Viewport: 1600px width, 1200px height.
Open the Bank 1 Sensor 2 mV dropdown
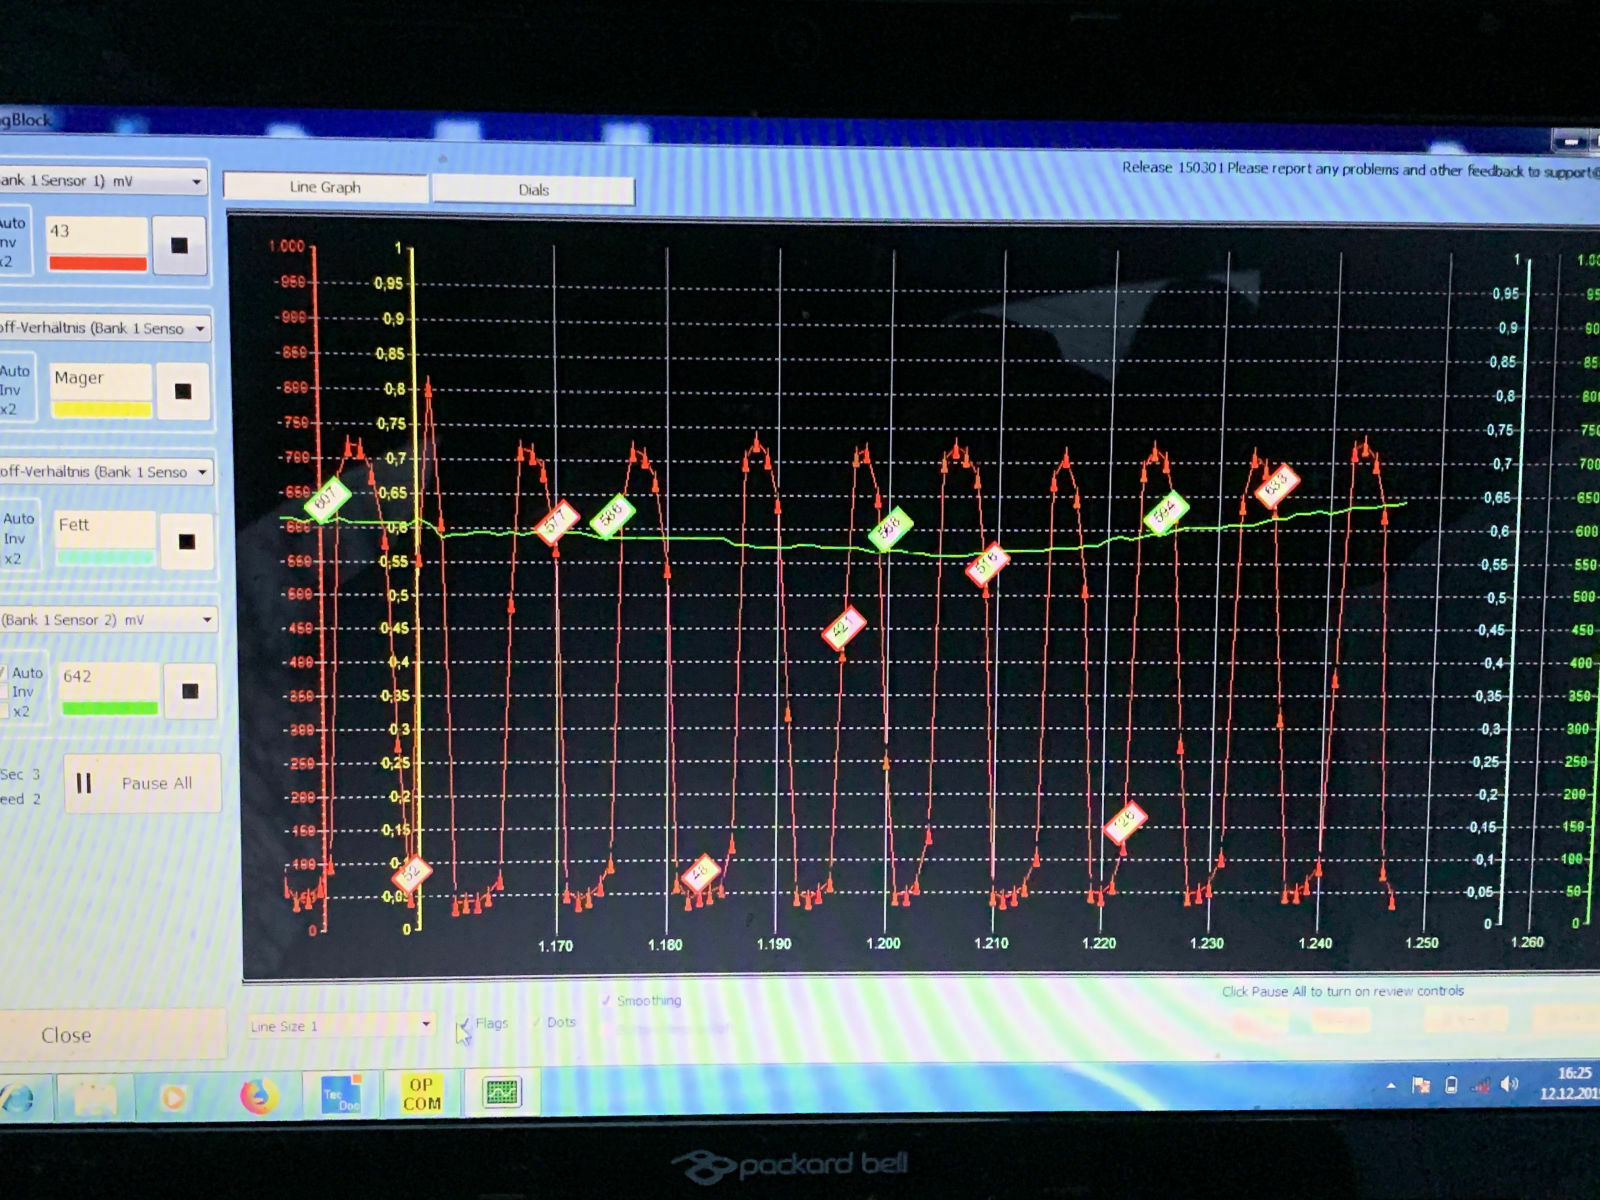pyautogui.click(x=207, y=620)
